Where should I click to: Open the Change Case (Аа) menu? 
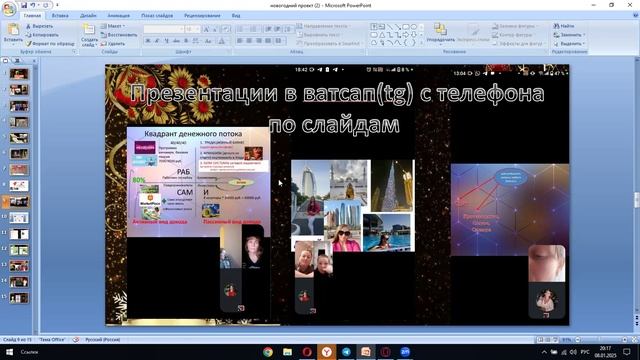coord(208,41)
